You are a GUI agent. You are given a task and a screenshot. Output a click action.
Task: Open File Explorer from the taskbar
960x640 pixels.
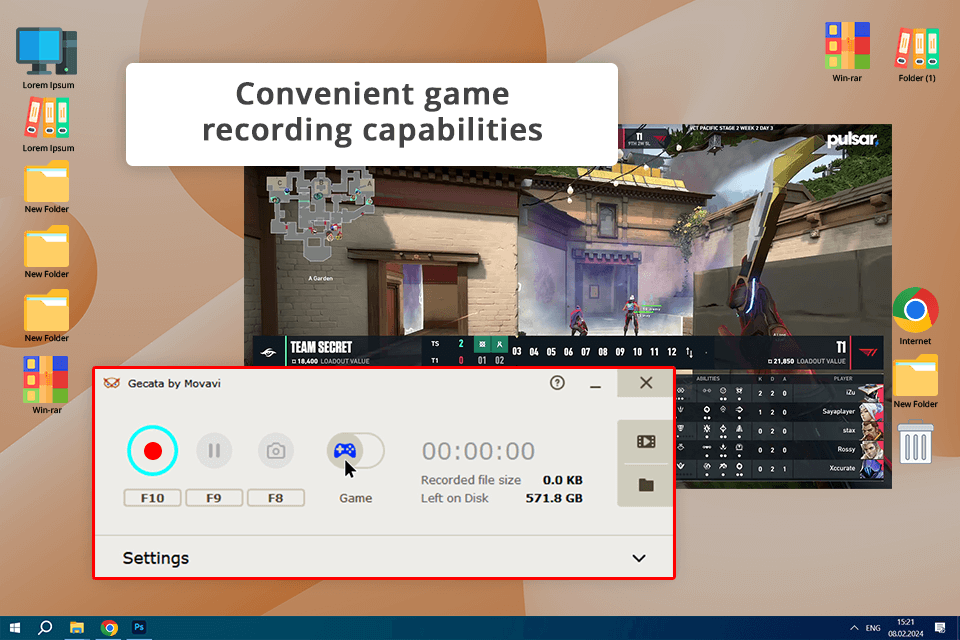77,628
